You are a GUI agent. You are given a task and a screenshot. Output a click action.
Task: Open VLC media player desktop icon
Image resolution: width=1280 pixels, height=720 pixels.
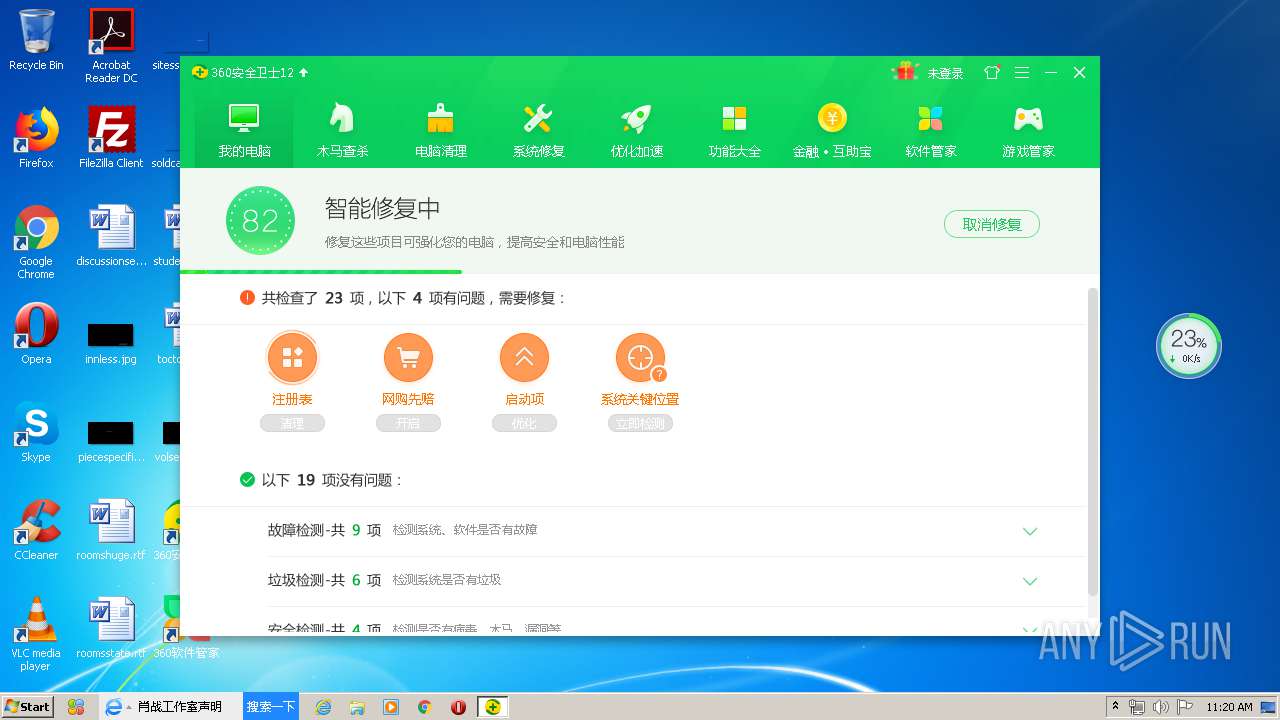point(36,634)
